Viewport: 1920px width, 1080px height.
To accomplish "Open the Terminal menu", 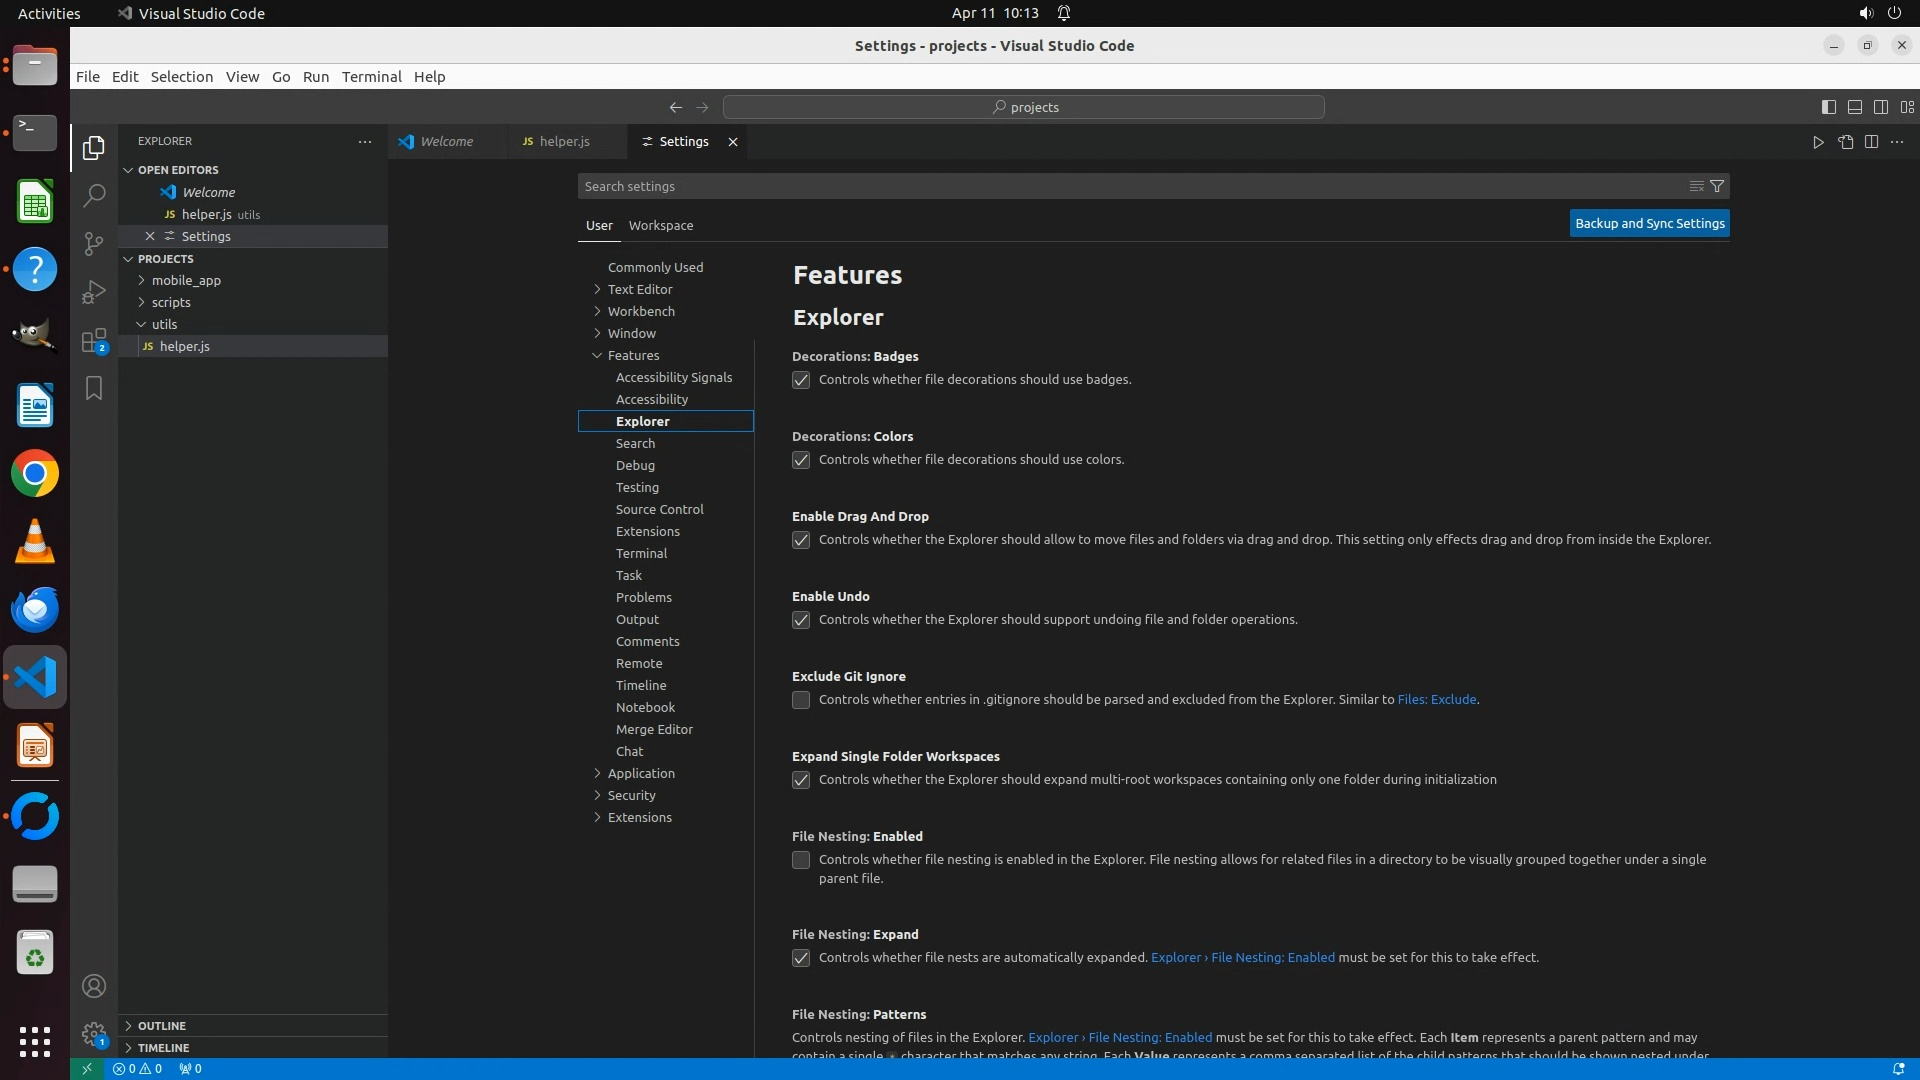I will tap(371, 77).
